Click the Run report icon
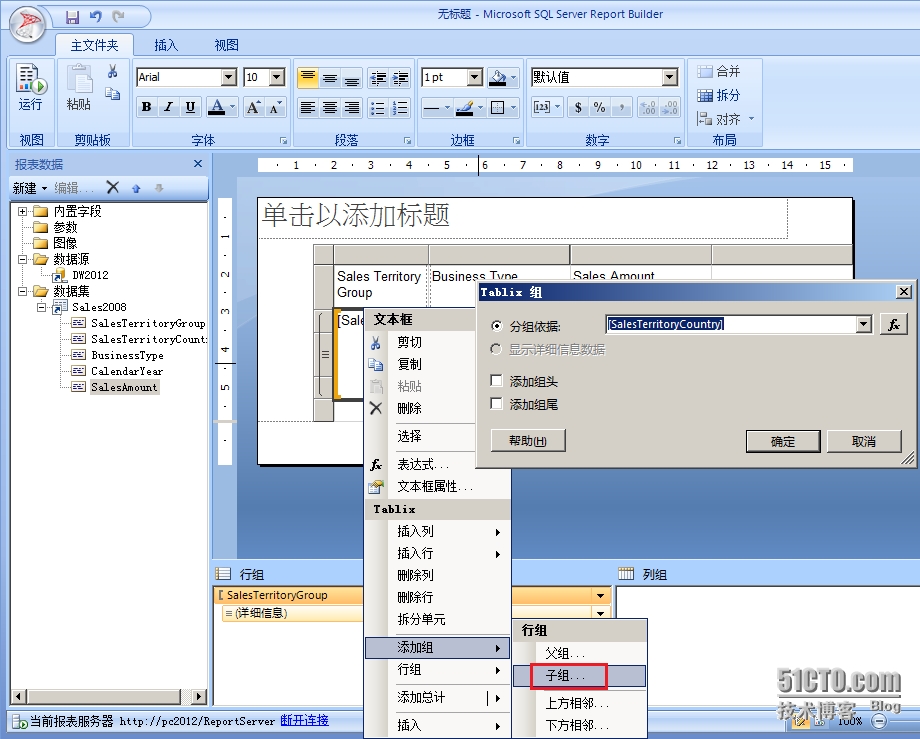Viewport: 920px width, 739px height. point(31,87)
